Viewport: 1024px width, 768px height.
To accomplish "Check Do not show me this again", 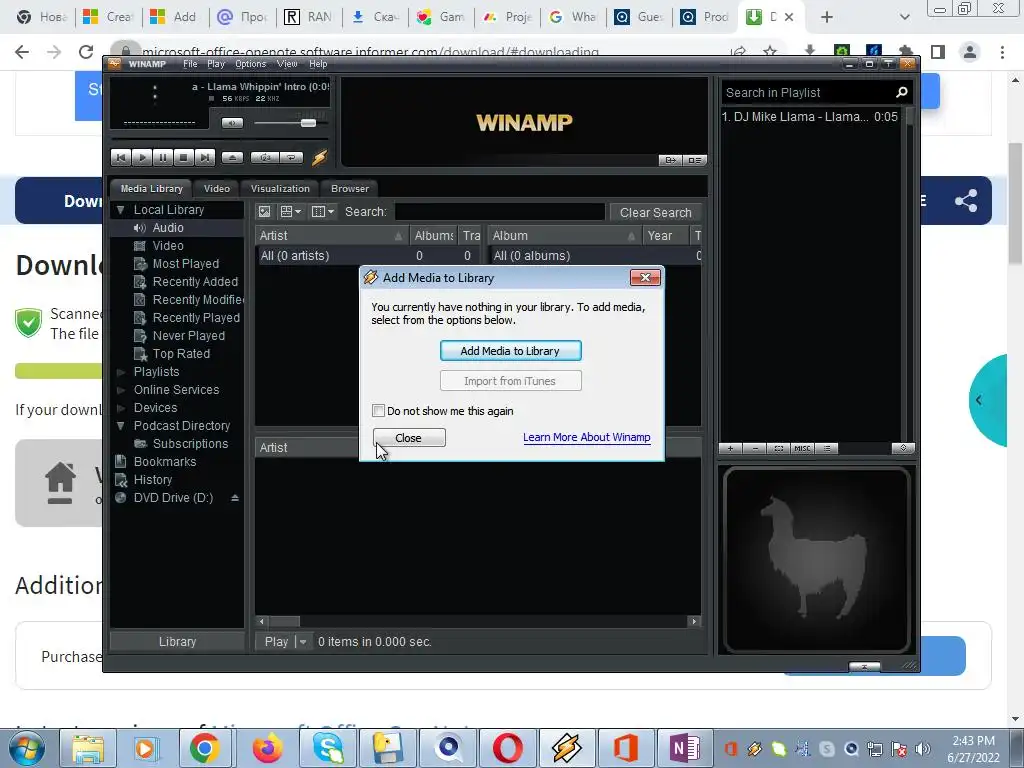I will pos(378,411).
